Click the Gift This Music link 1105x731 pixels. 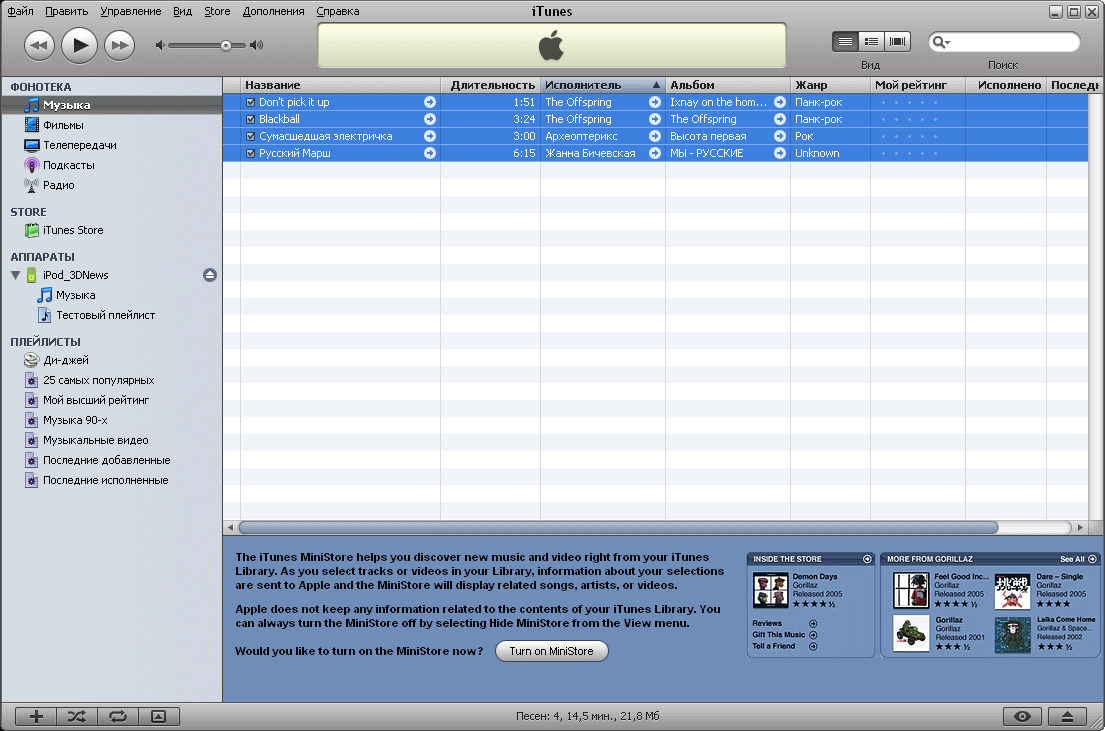point(778,634)
